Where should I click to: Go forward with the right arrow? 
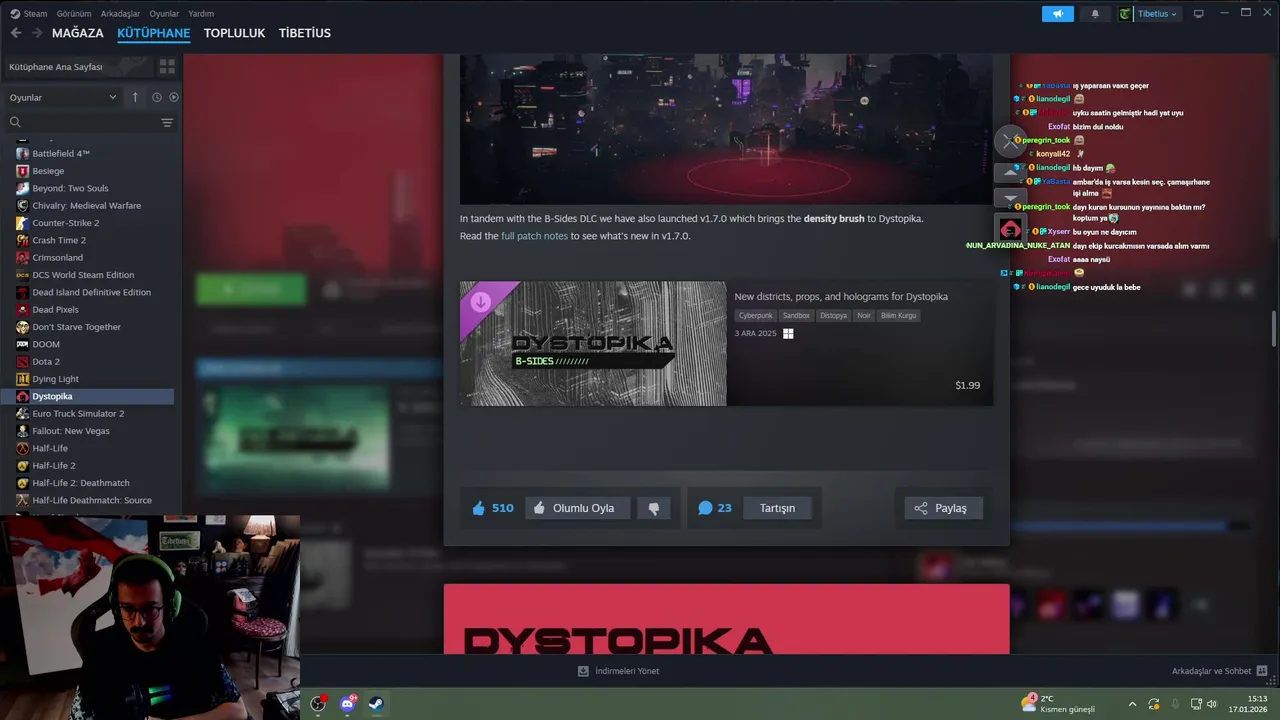pos(36,33)
